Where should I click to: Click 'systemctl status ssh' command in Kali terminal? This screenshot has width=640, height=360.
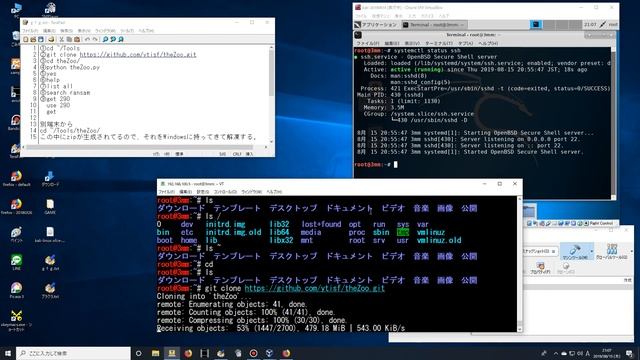click(x=427, y=51)
